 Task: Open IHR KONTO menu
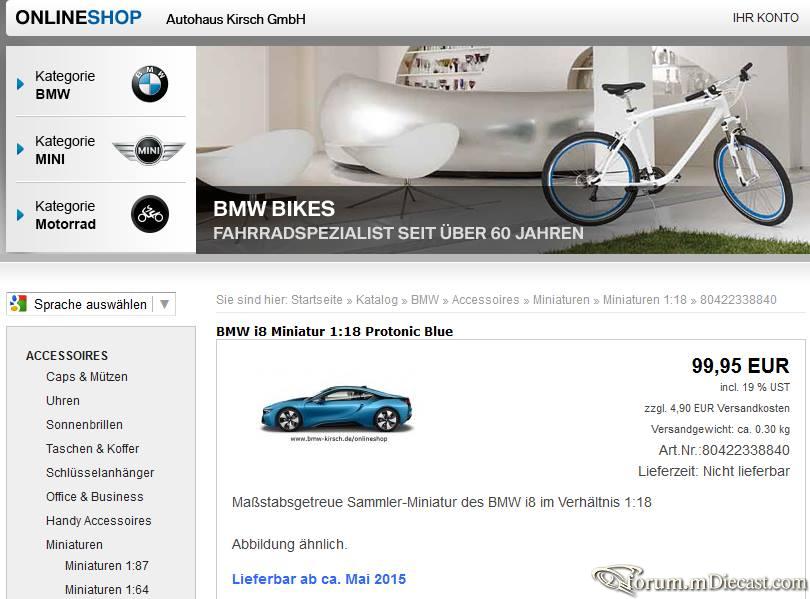coord(766,18)
